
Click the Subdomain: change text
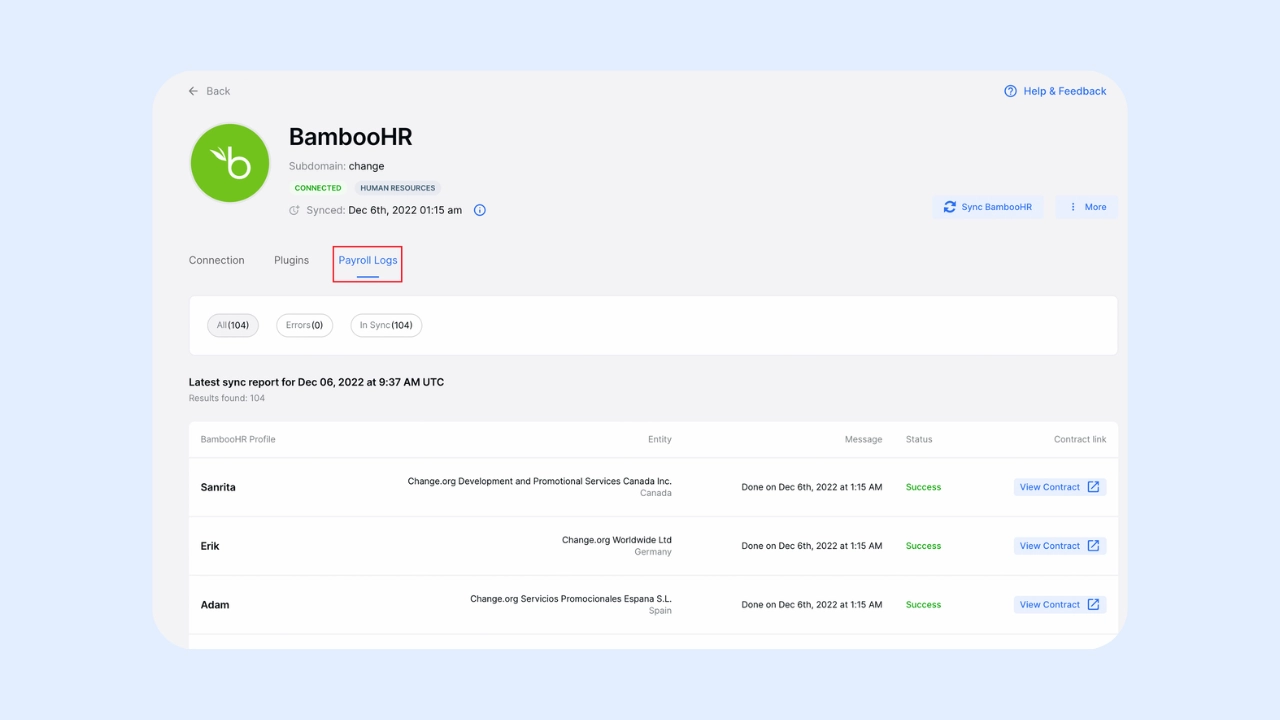click(x=337, y=166)
